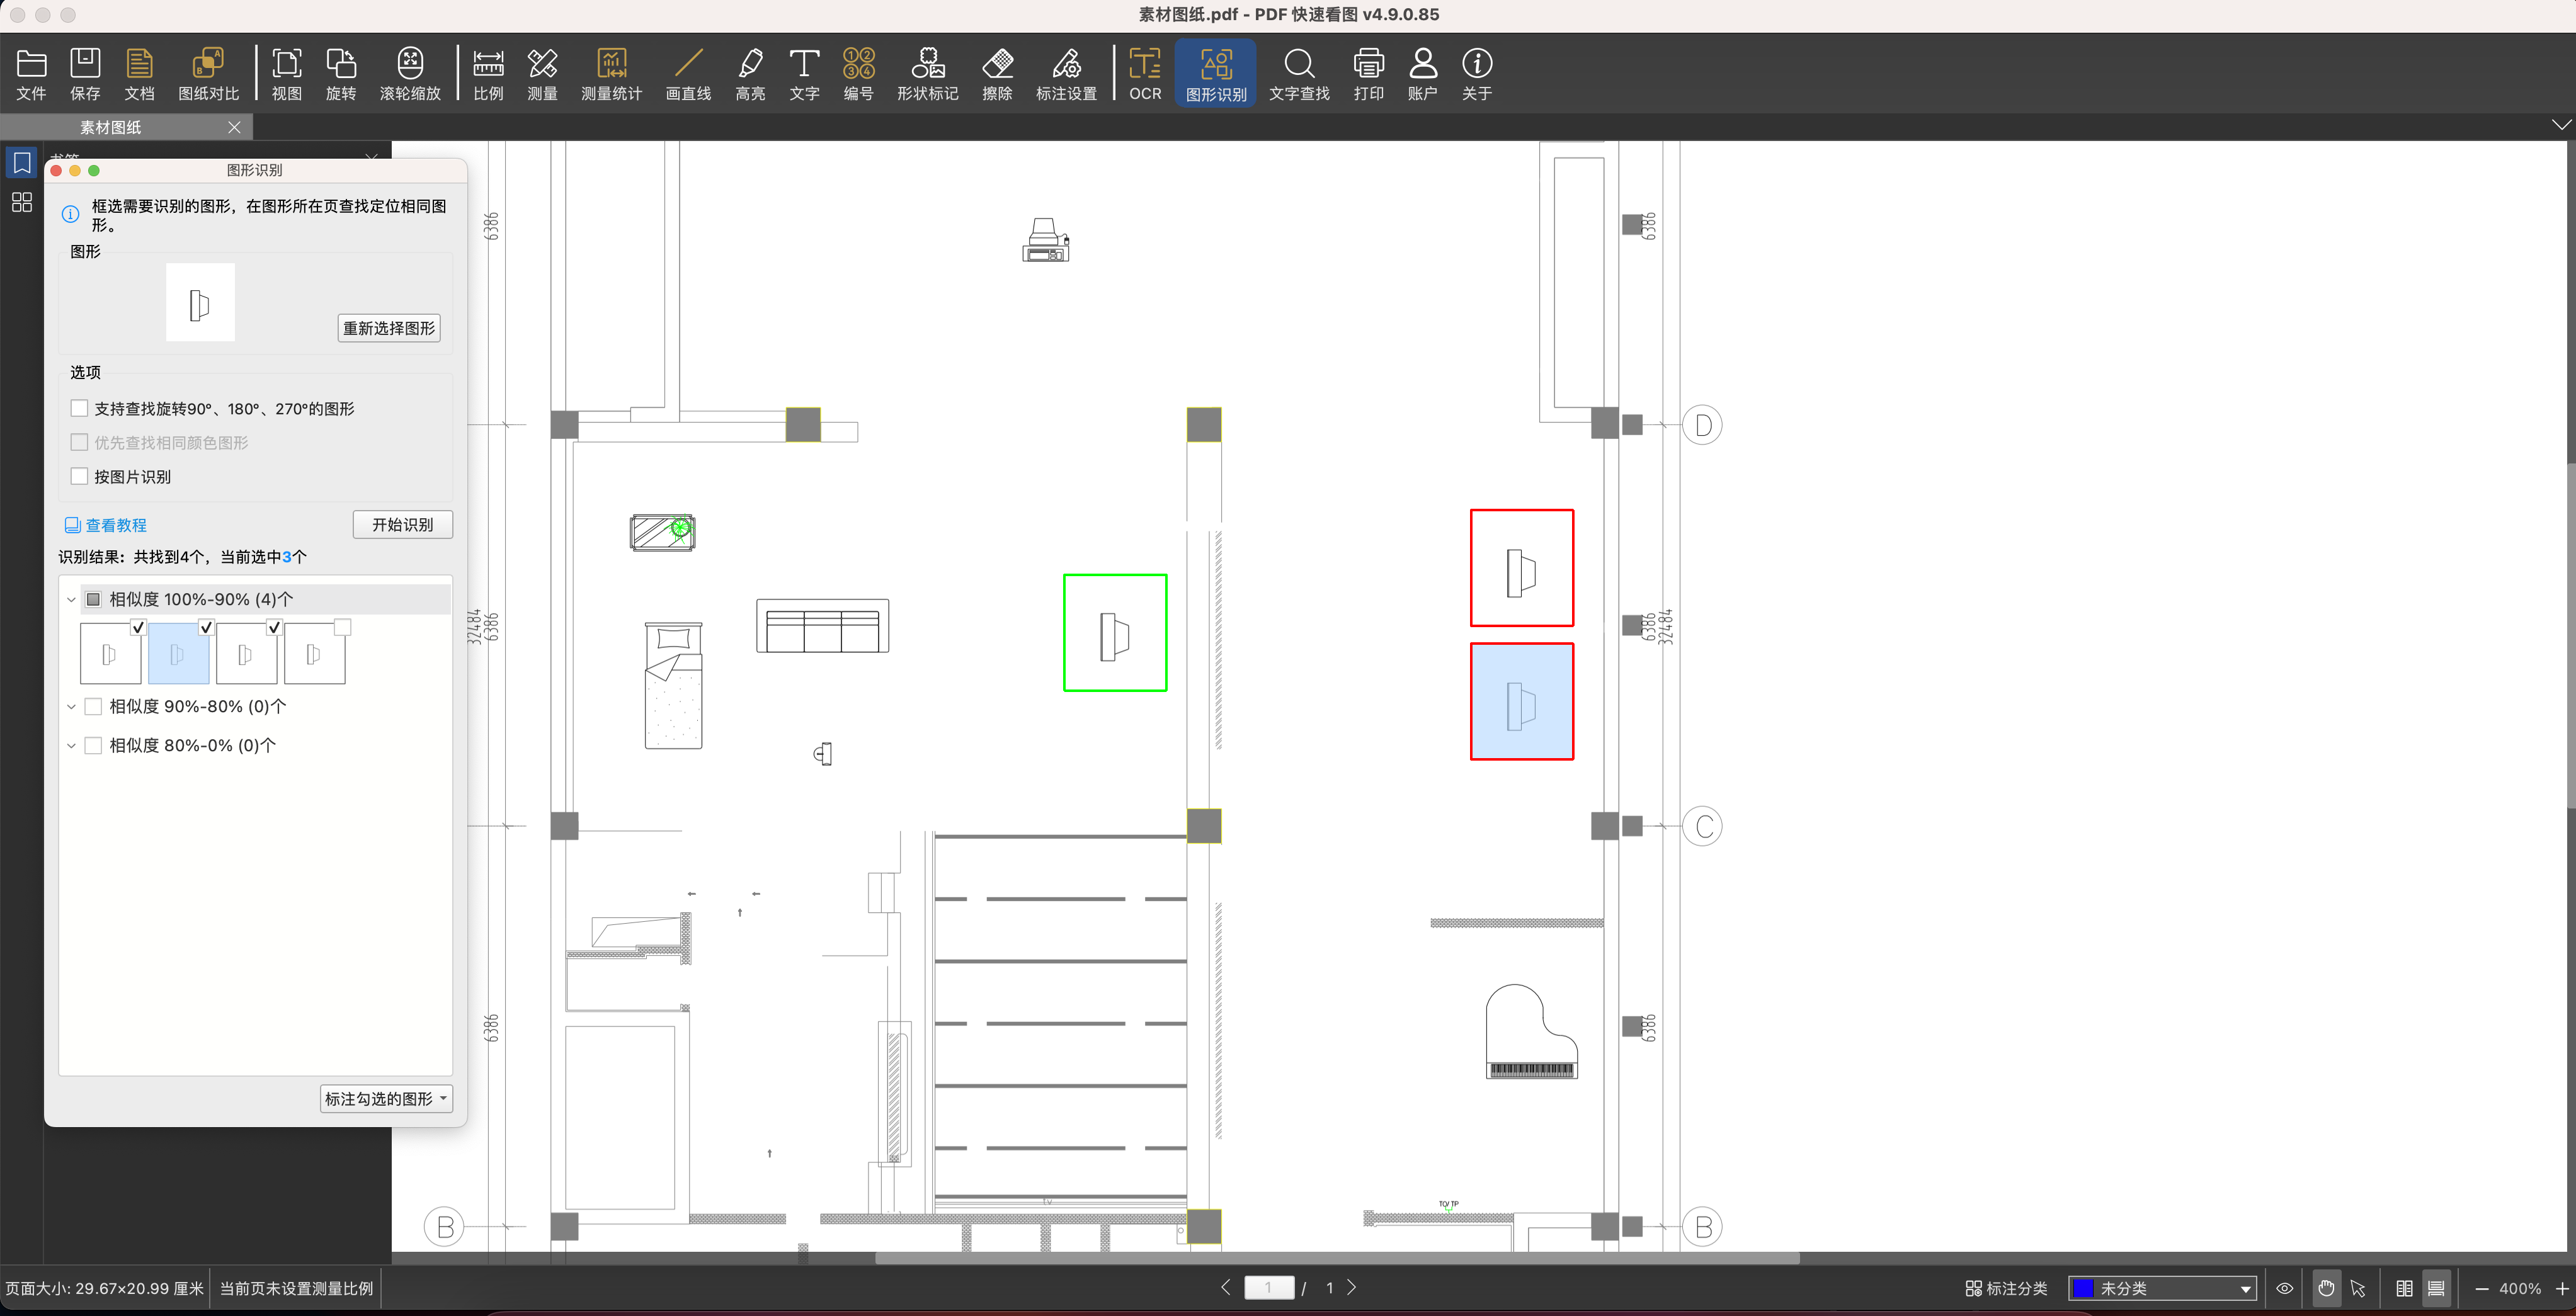
Task: Toggle annotation visibility eye icon
Action: (2284, 1288)
